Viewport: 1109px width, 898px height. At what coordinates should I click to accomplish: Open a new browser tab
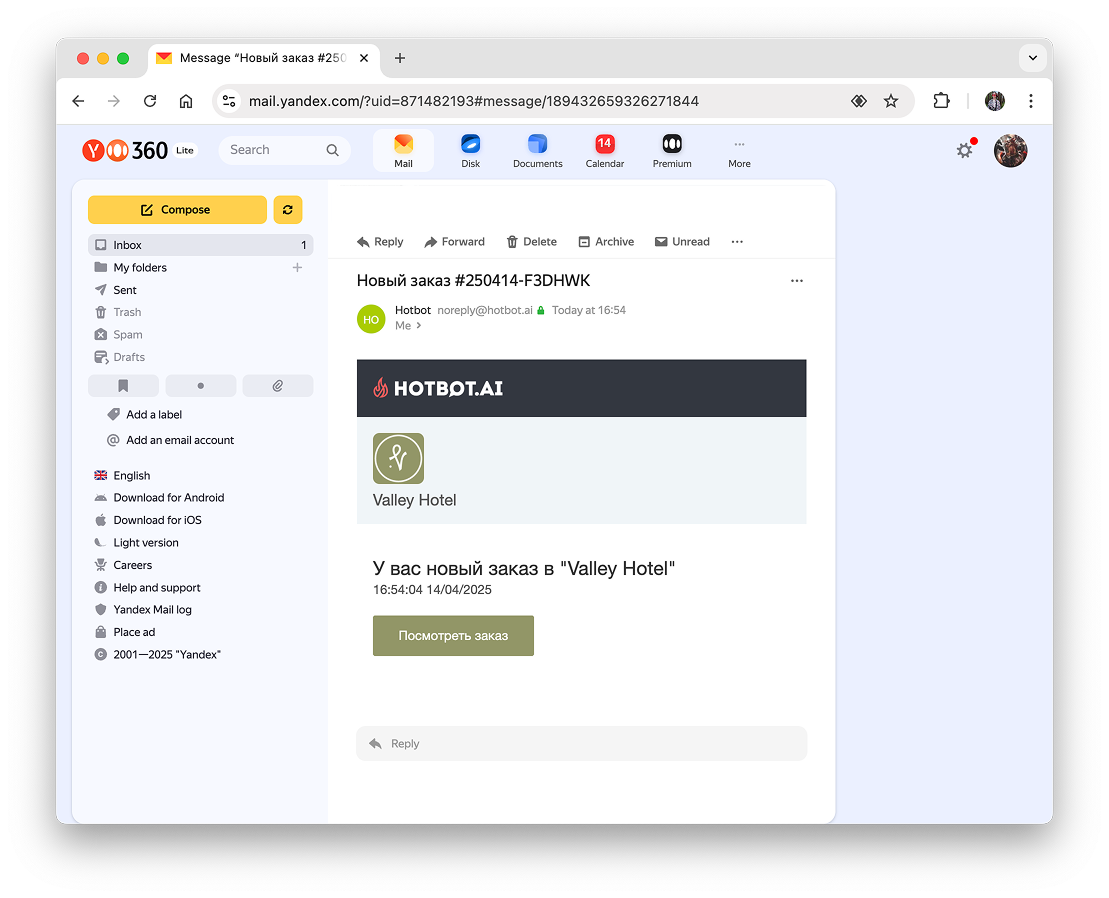[400, 58]
